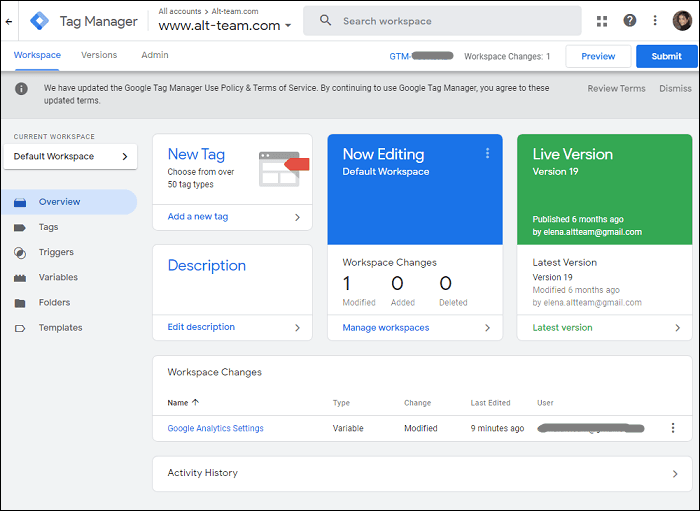Expand the Activity History chevron

[675, 474]
